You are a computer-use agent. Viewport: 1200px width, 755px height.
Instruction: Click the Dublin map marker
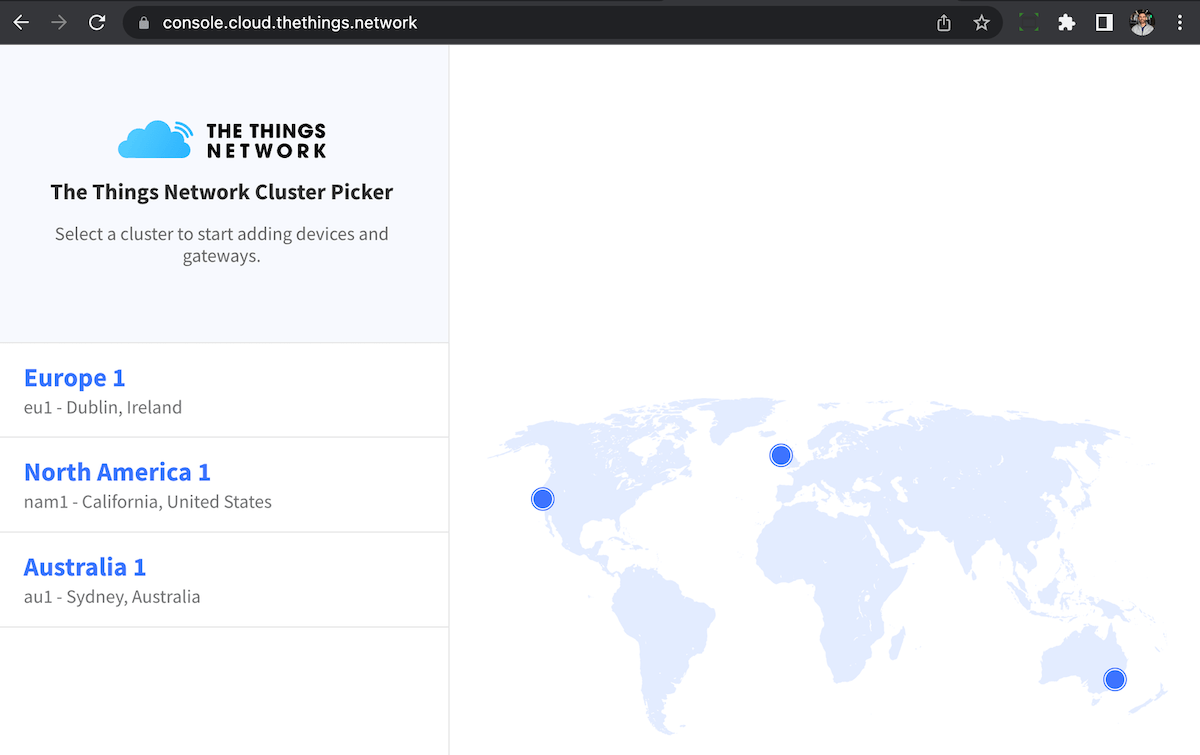point(781,455)
